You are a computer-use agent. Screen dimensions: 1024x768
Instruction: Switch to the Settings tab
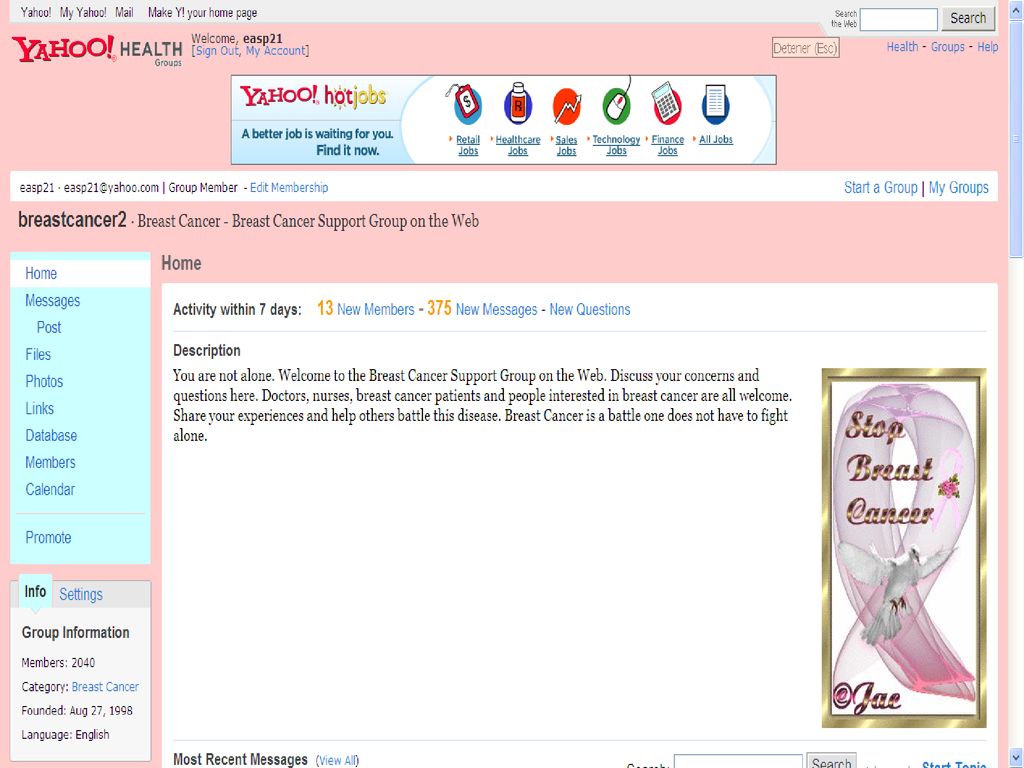point(81,594)
